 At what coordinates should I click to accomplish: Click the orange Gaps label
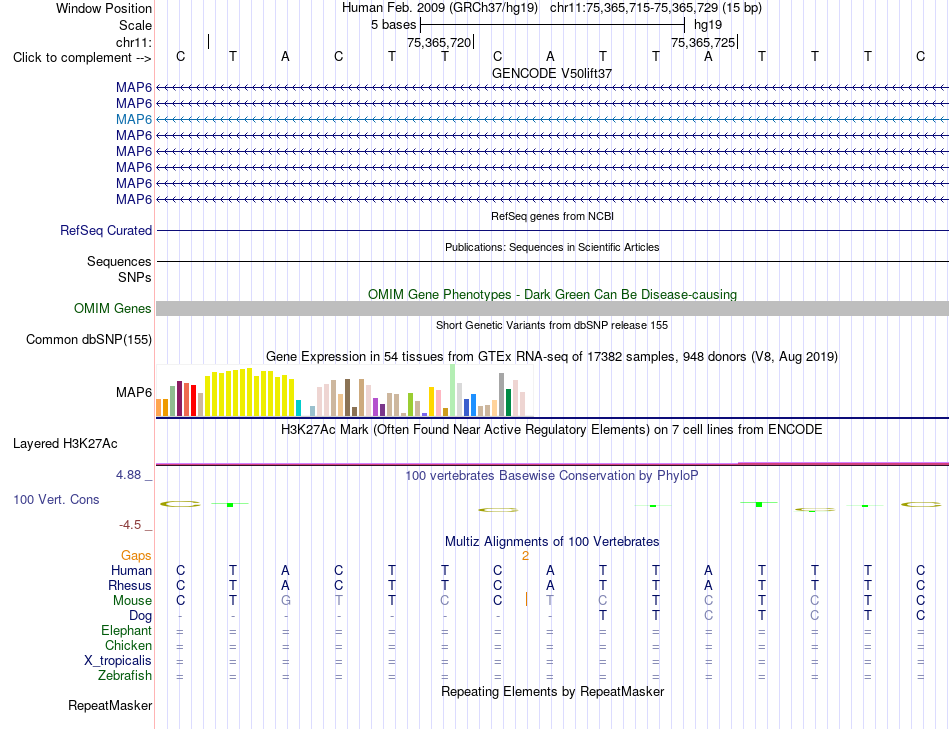tap(136, 556)
